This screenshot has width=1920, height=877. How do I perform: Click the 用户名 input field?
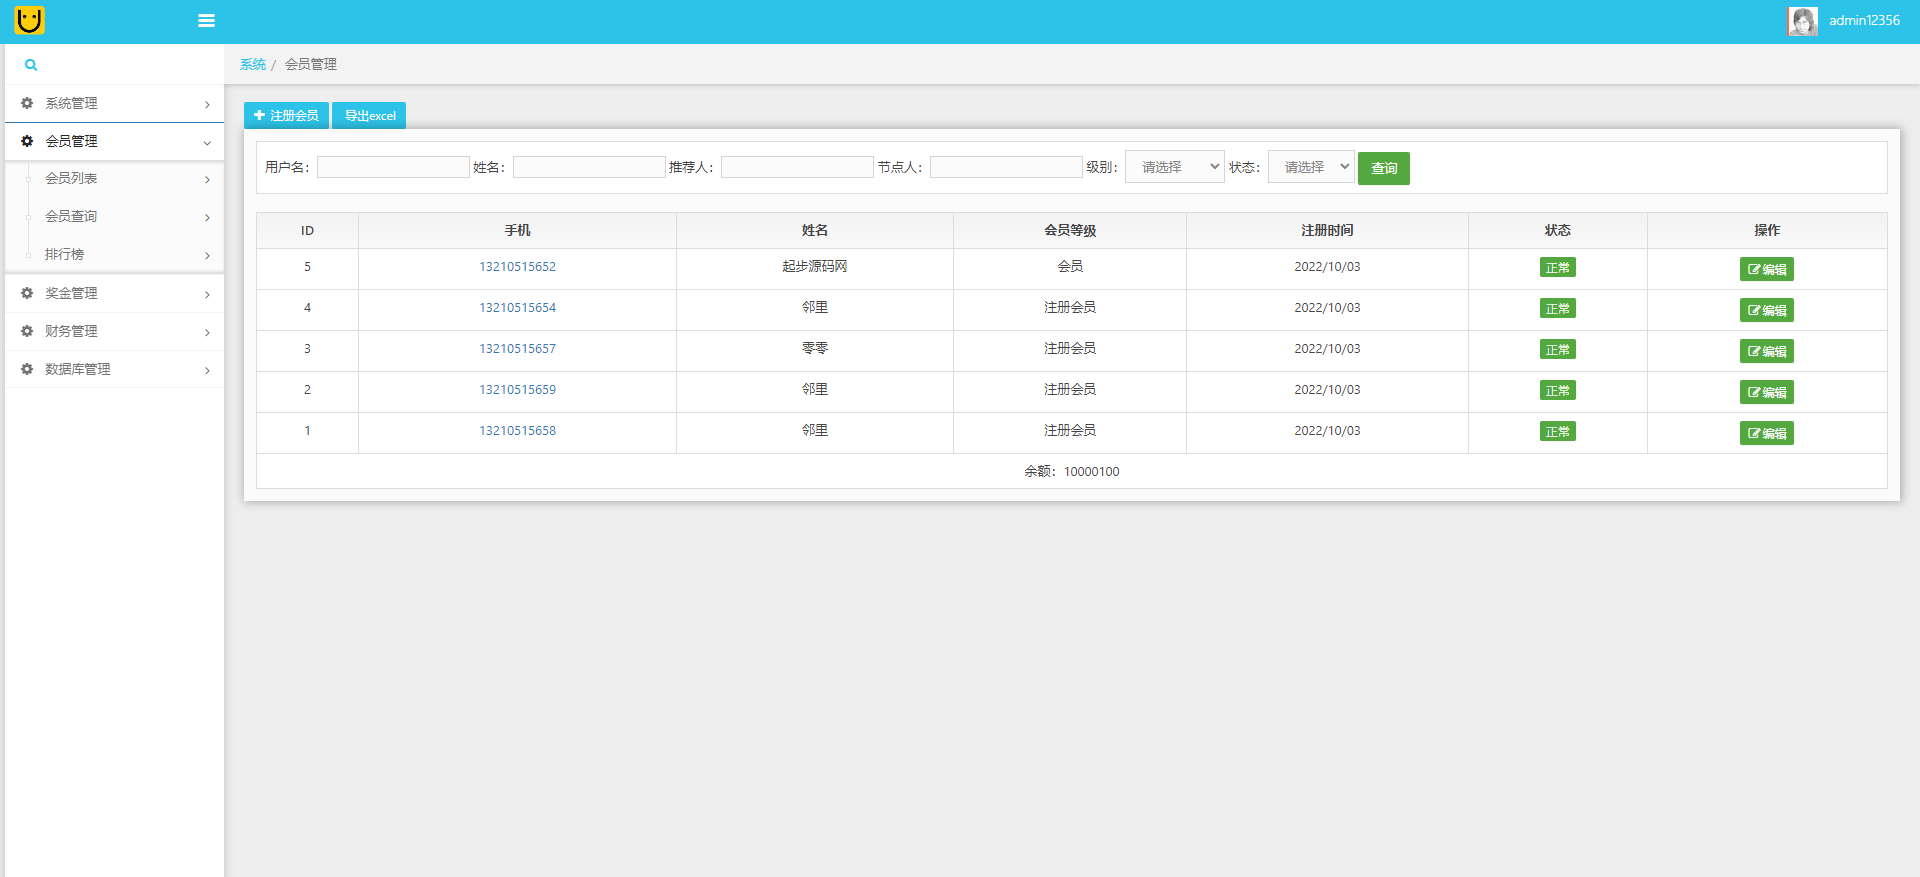(393, 167)
